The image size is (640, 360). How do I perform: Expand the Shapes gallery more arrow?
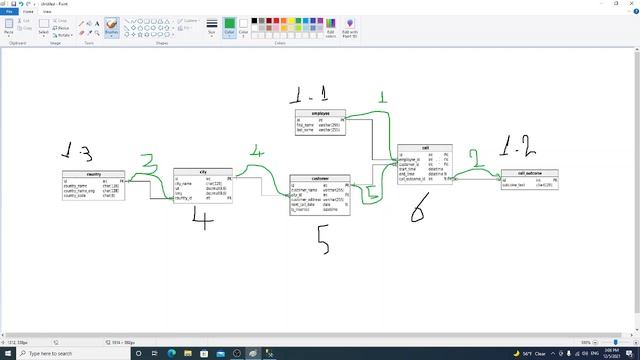pos(173,35)
